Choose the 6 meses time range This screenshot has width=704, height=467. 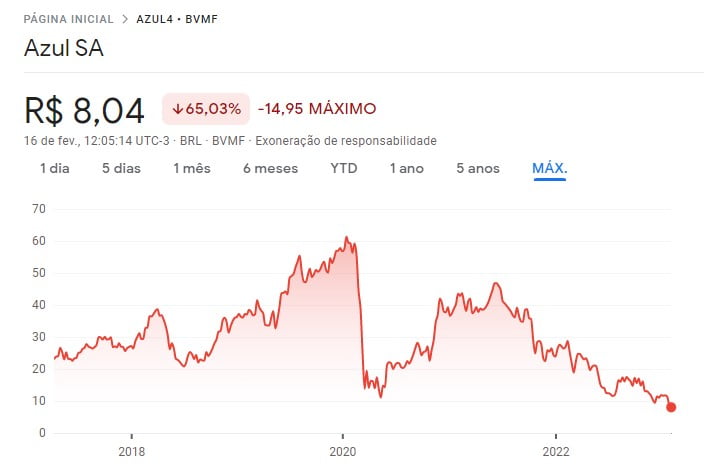pyautogui.click(x=270, y=168)
